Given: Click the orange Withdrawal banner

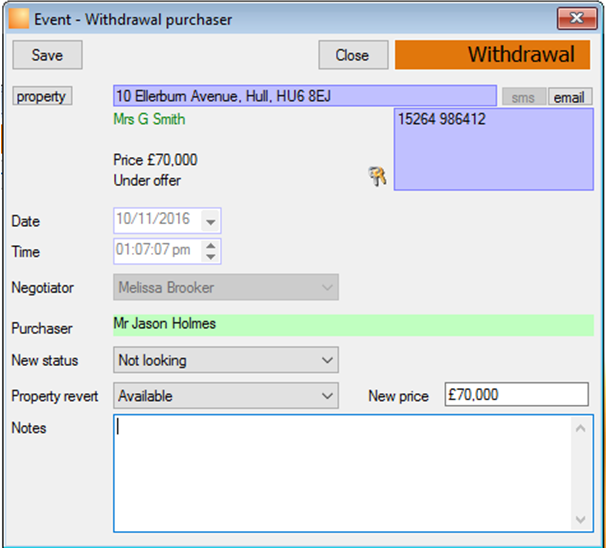Looking at the screenshot, I should click(x=492, y=55).
